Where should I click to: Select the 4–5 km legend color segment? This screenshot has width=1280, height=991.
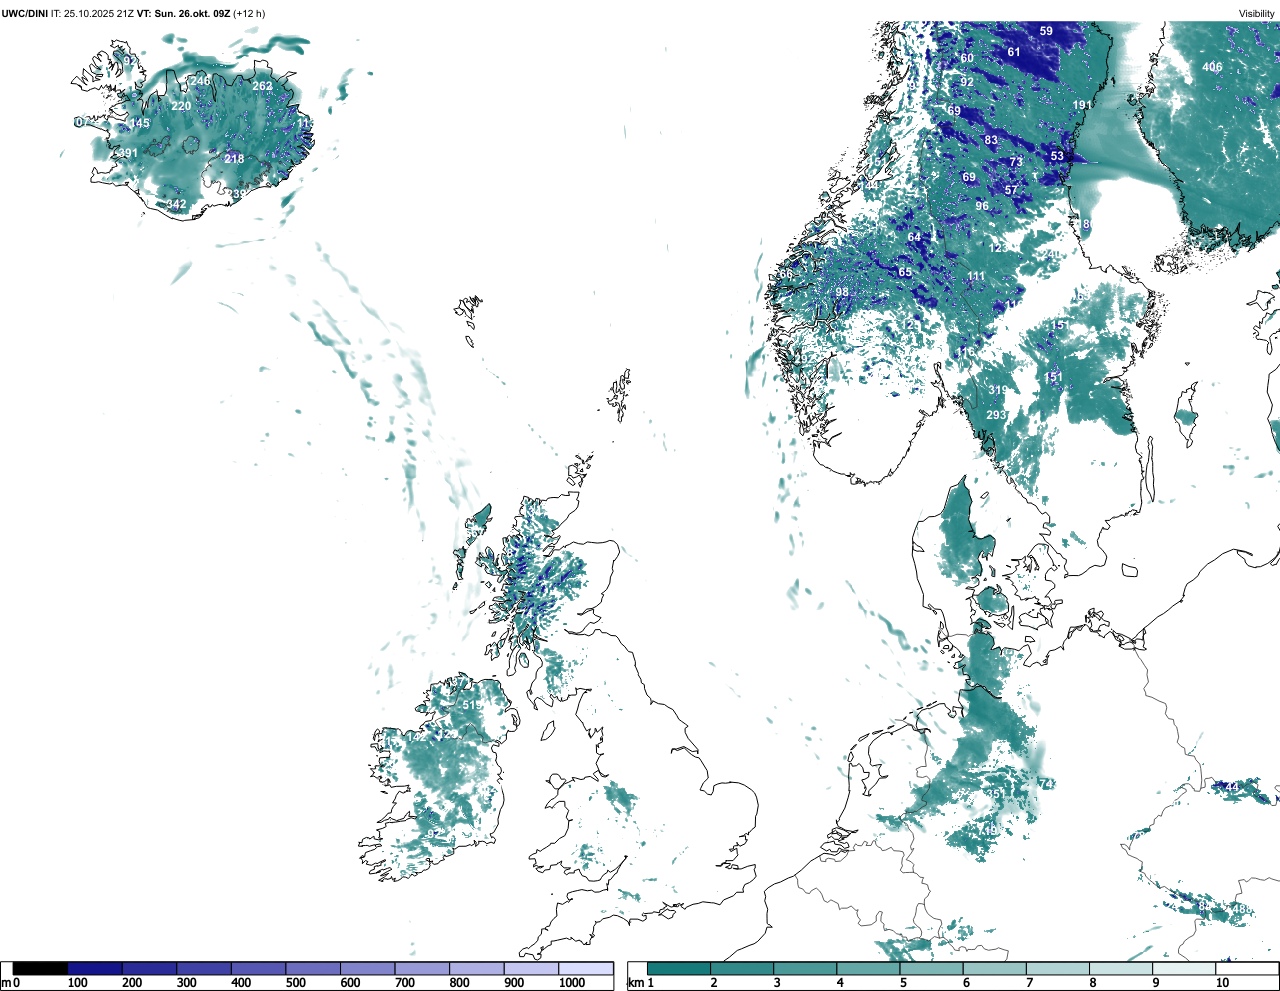[868, 968]
